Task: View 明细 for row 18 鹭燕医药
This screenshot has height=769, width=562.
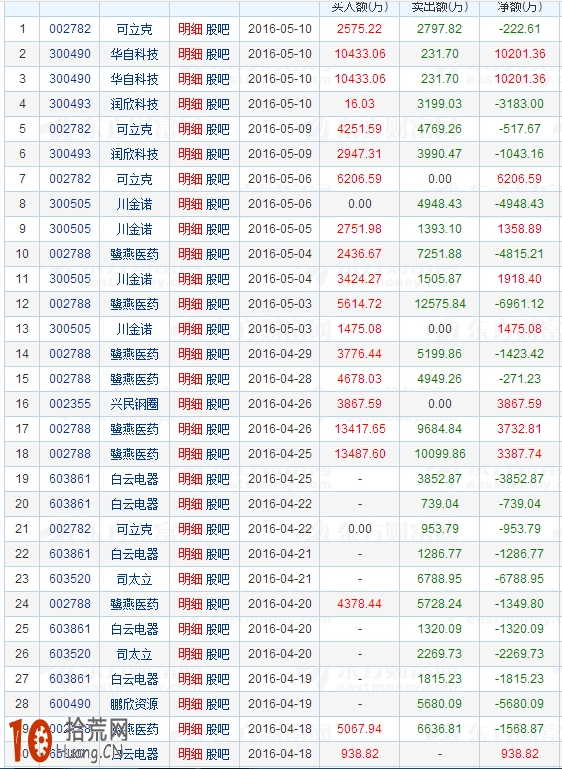Action: [190, 454]
